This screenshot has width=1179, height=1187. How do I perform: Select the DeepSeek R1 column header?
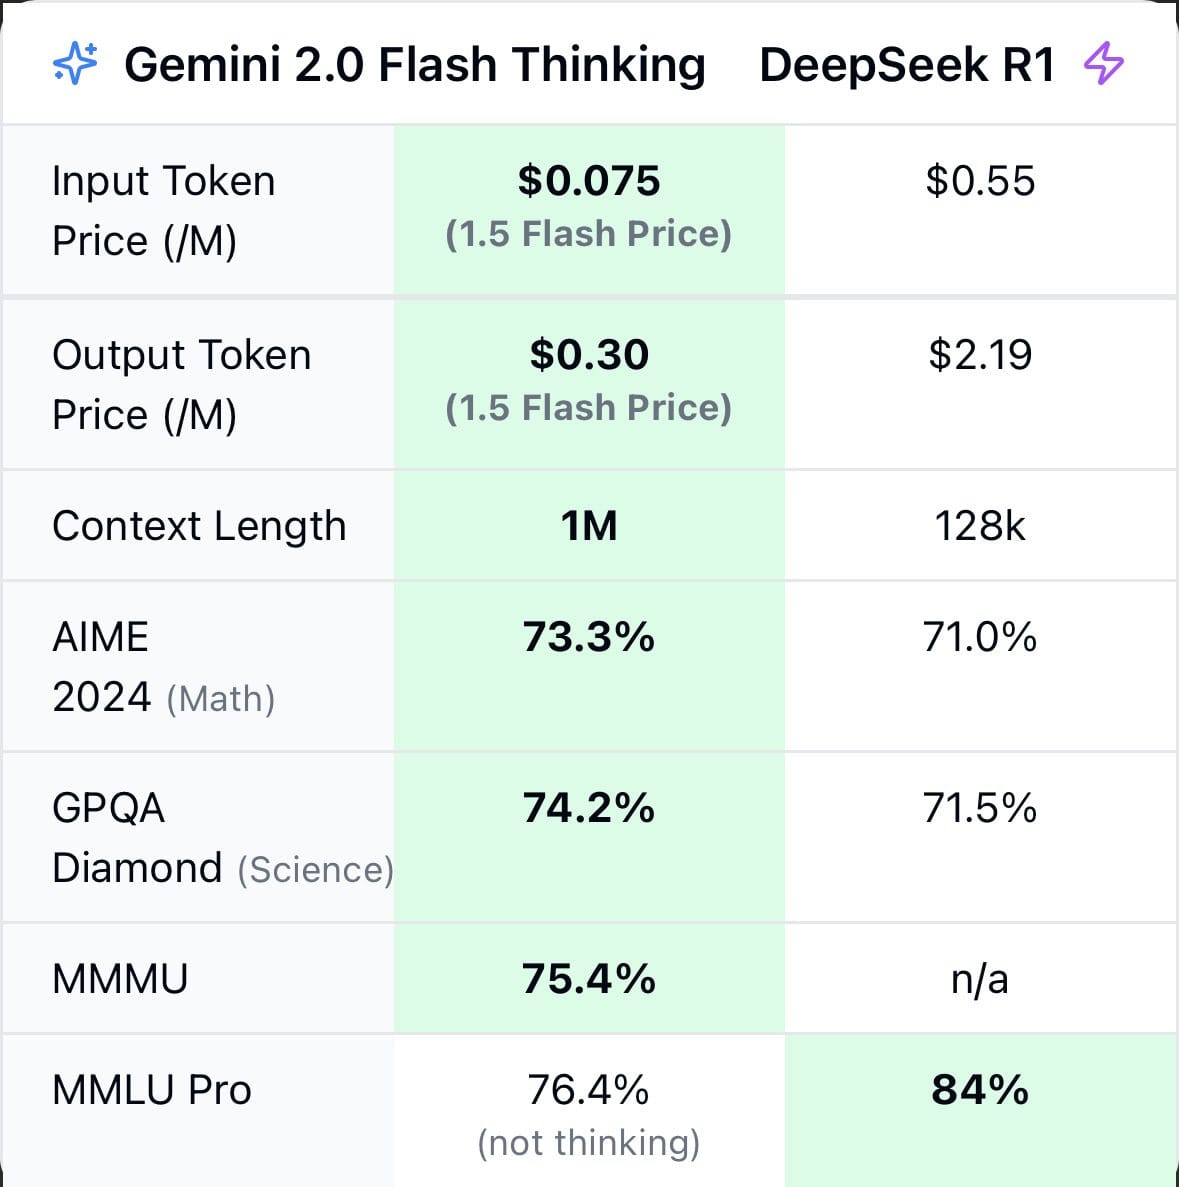coord(907,65)
